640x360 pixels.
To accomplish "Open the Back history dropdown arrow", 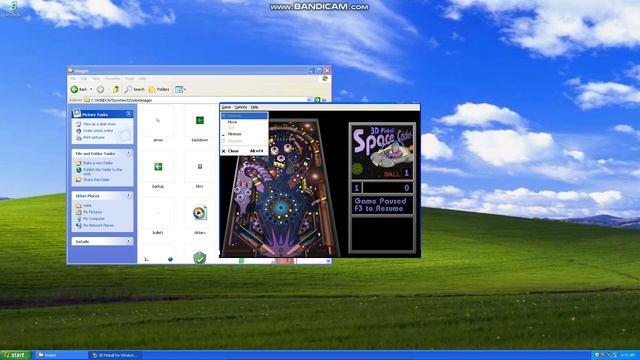I will point(91,89).
